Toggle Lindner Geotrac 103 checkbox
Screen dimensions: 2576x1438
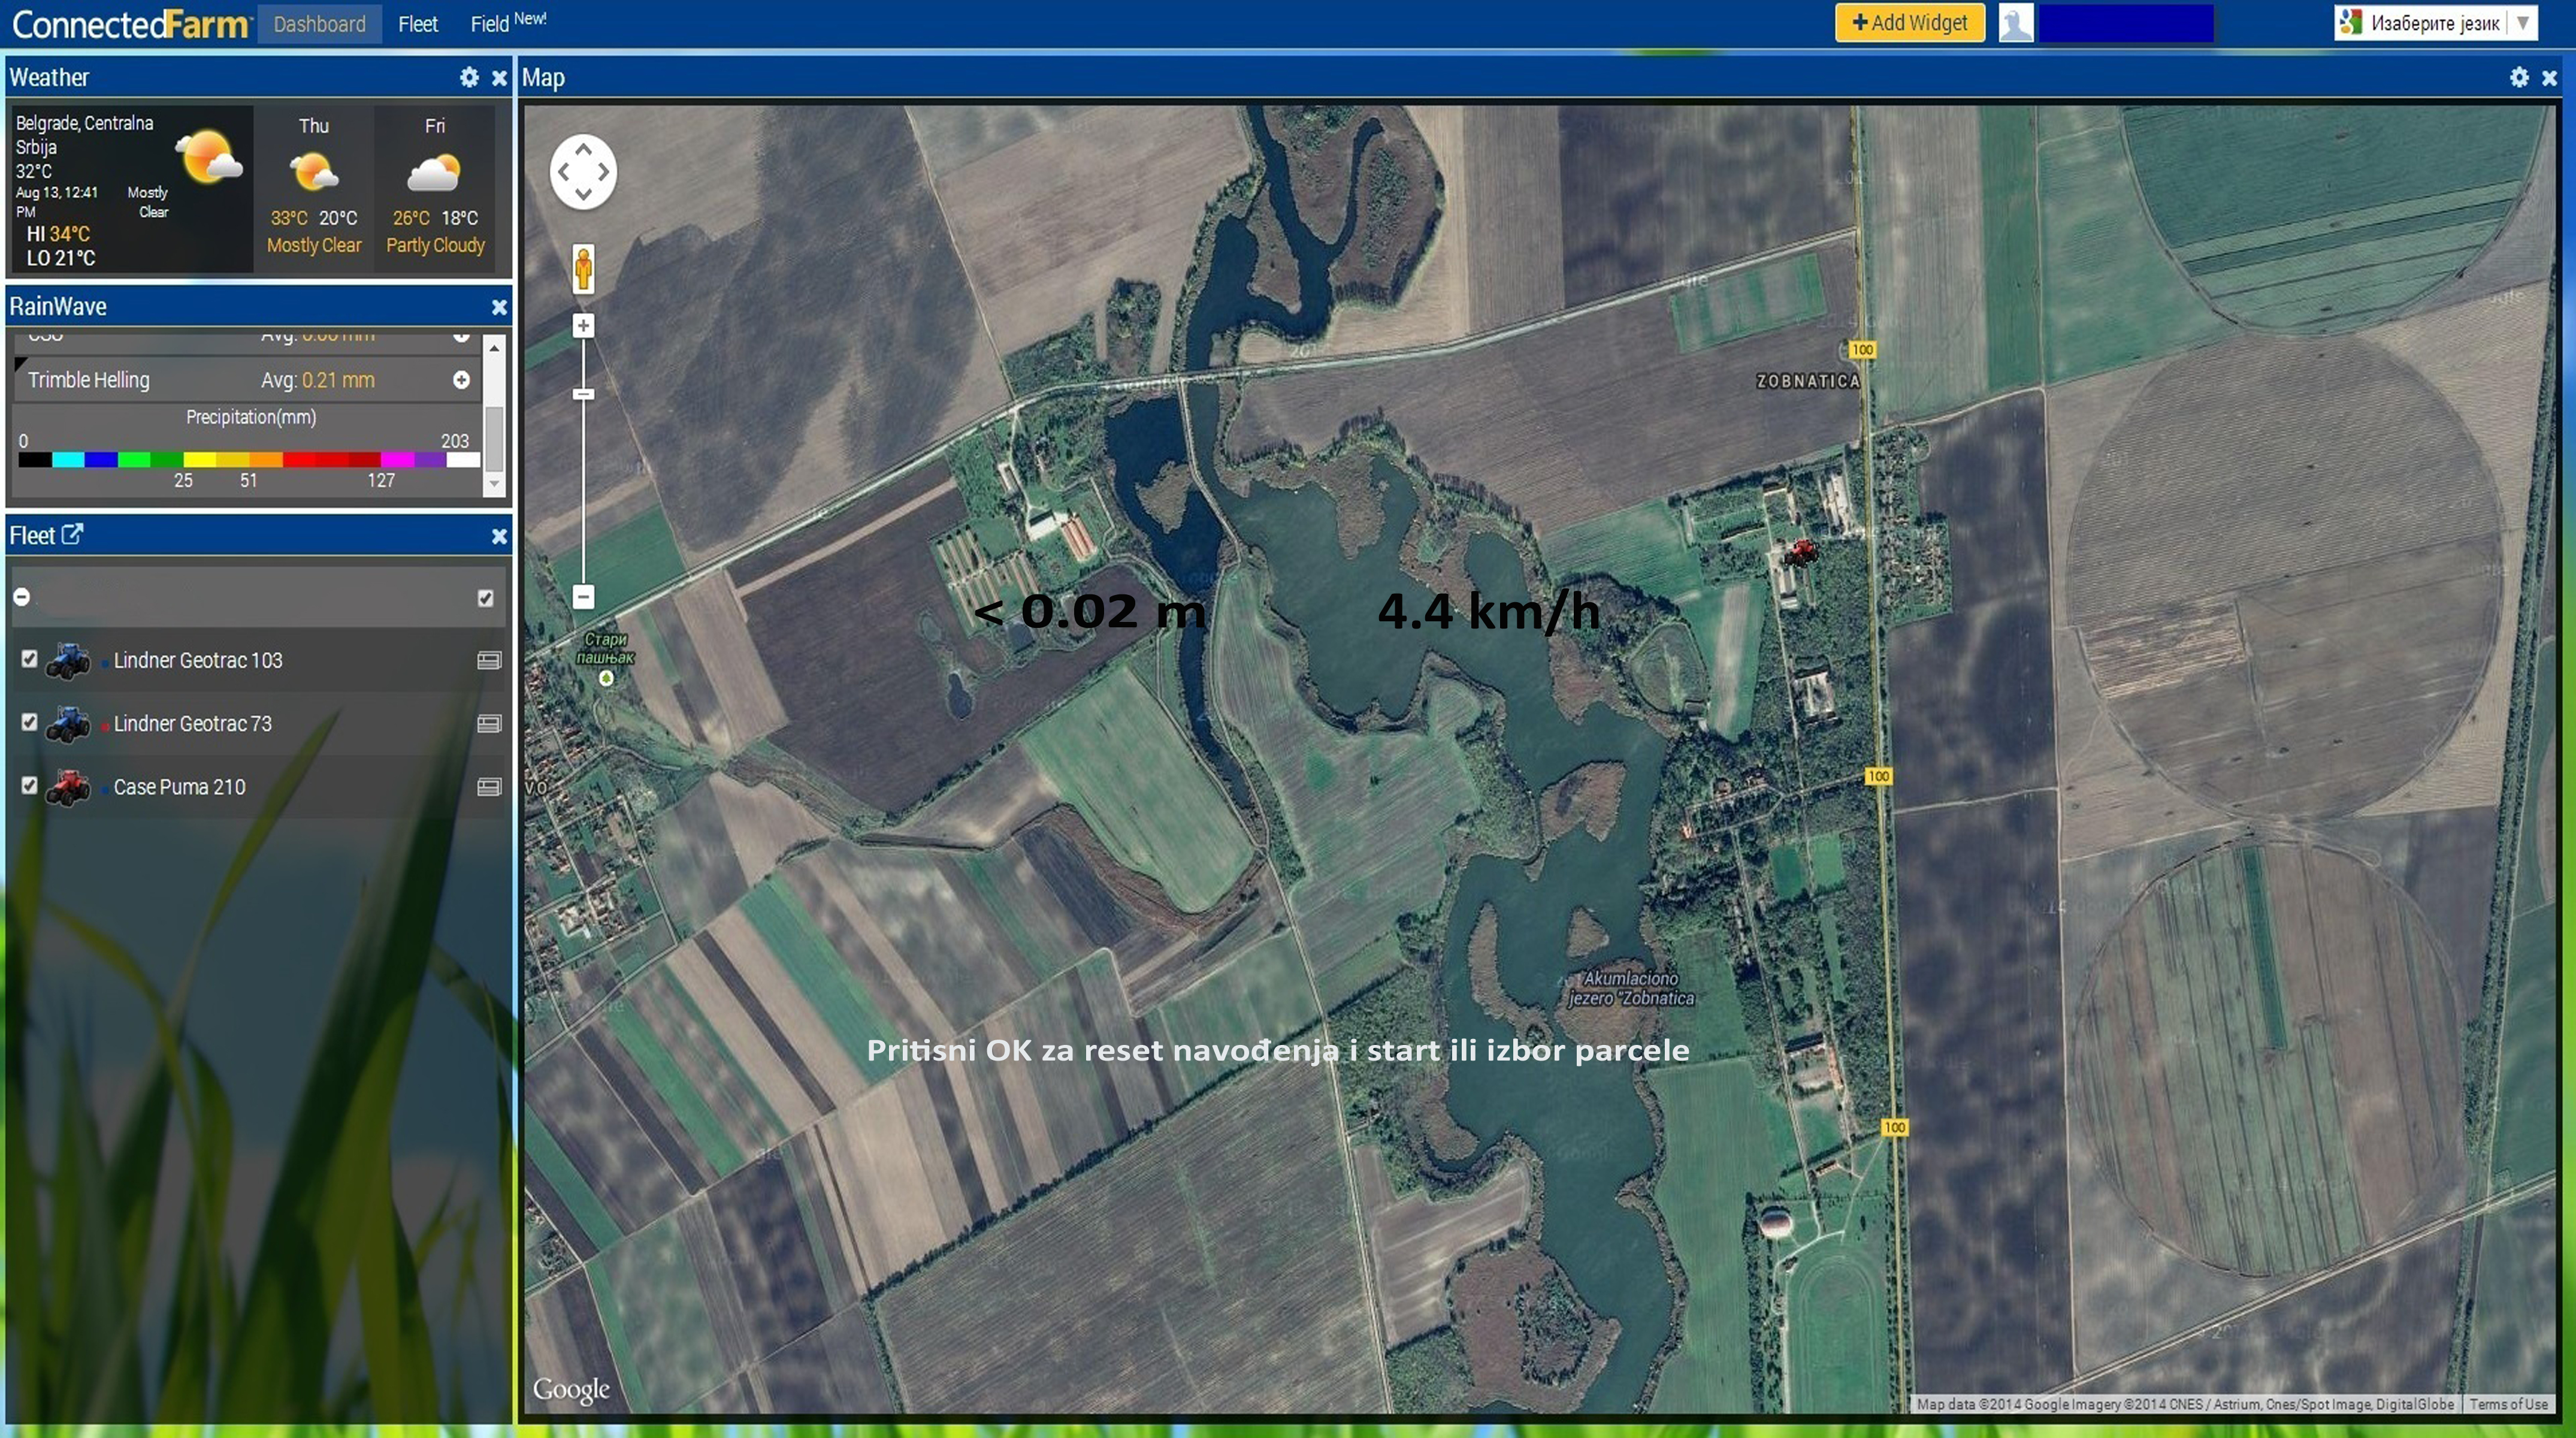click(x=29, y=659)
